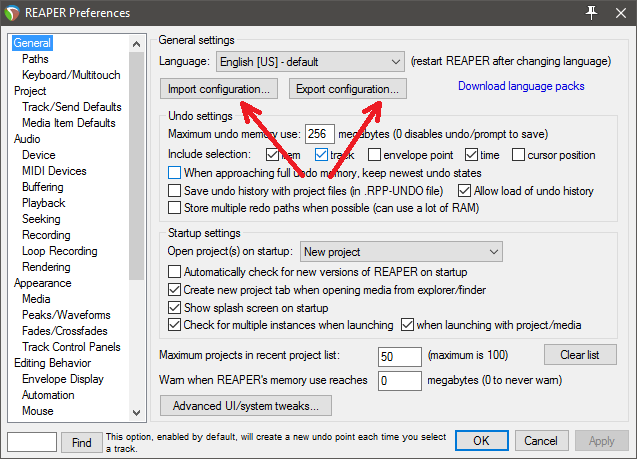This screenshot has height=459, width=637.
Task: Pin the Preferences window with pushpin icon
Action: pos(592,13)
